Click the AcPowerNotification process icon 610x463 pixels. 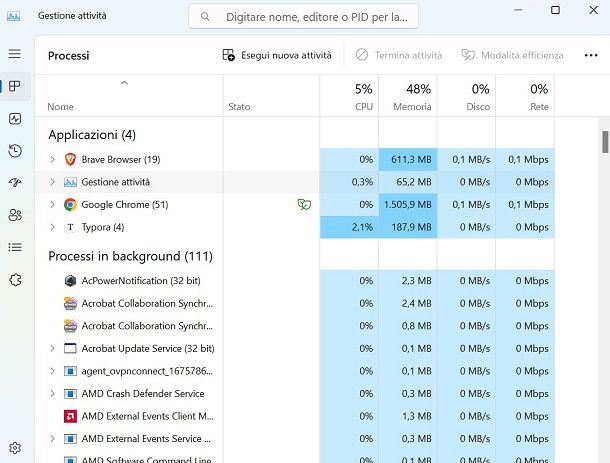click(x=70, y=281)
